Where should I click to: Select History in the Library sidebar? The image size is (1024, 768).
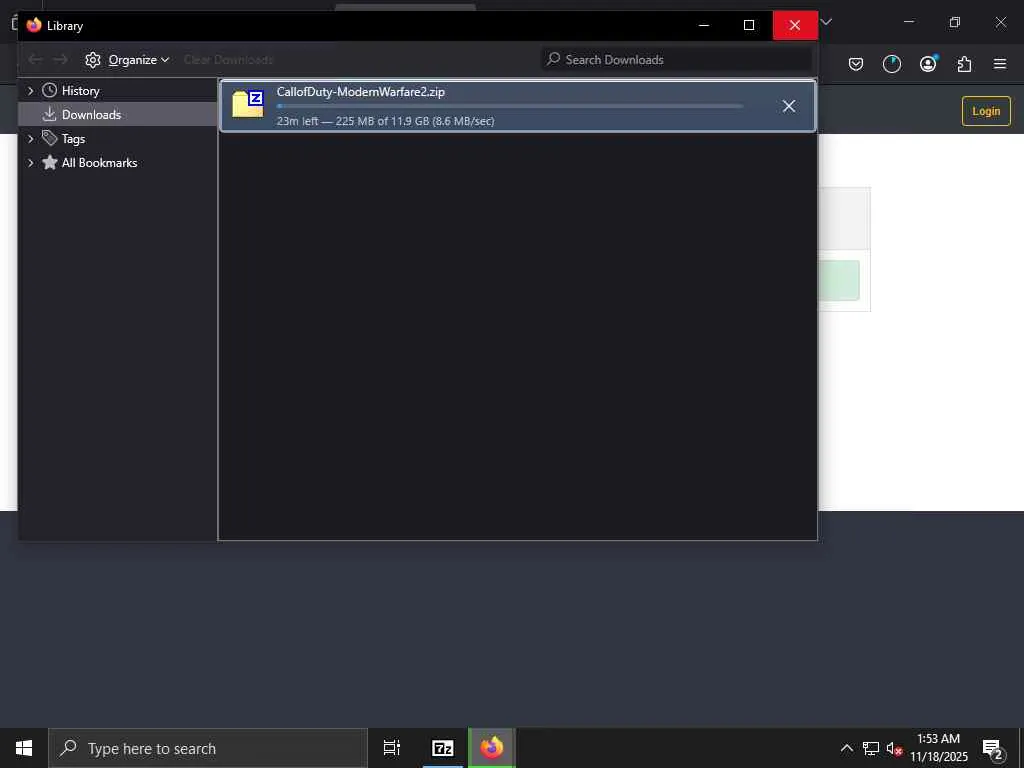(80, 91)
